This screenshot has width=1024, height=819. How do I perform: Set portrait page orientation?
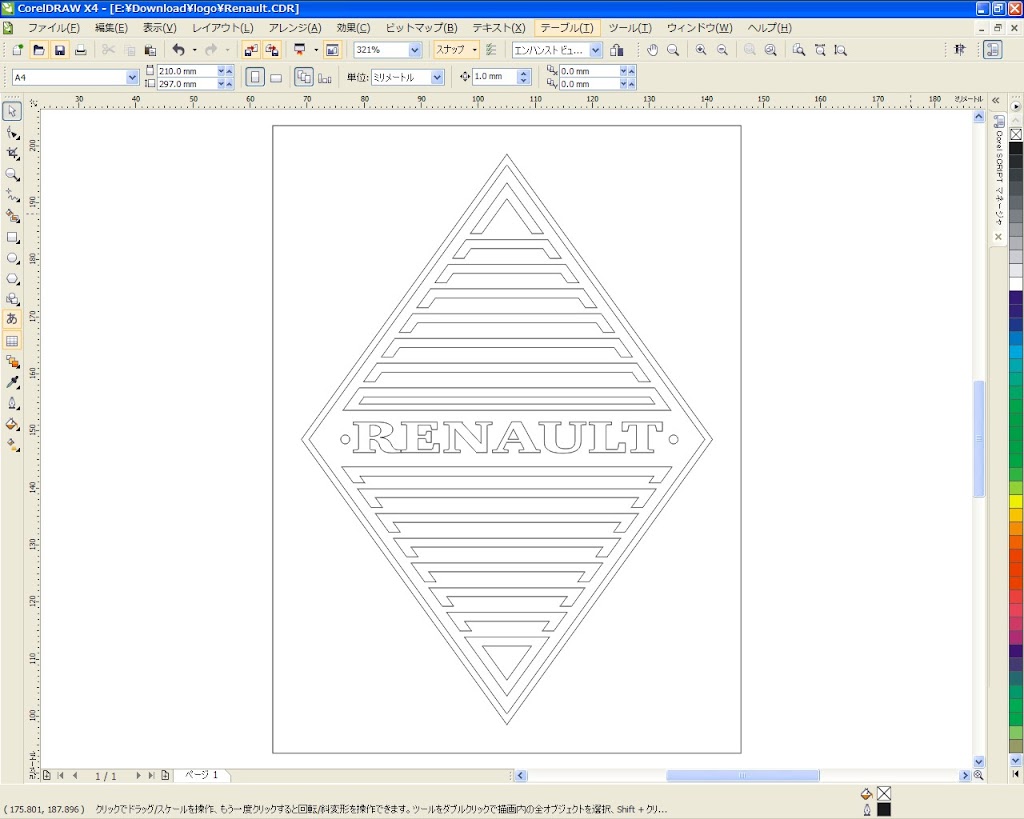click(255, 77)
